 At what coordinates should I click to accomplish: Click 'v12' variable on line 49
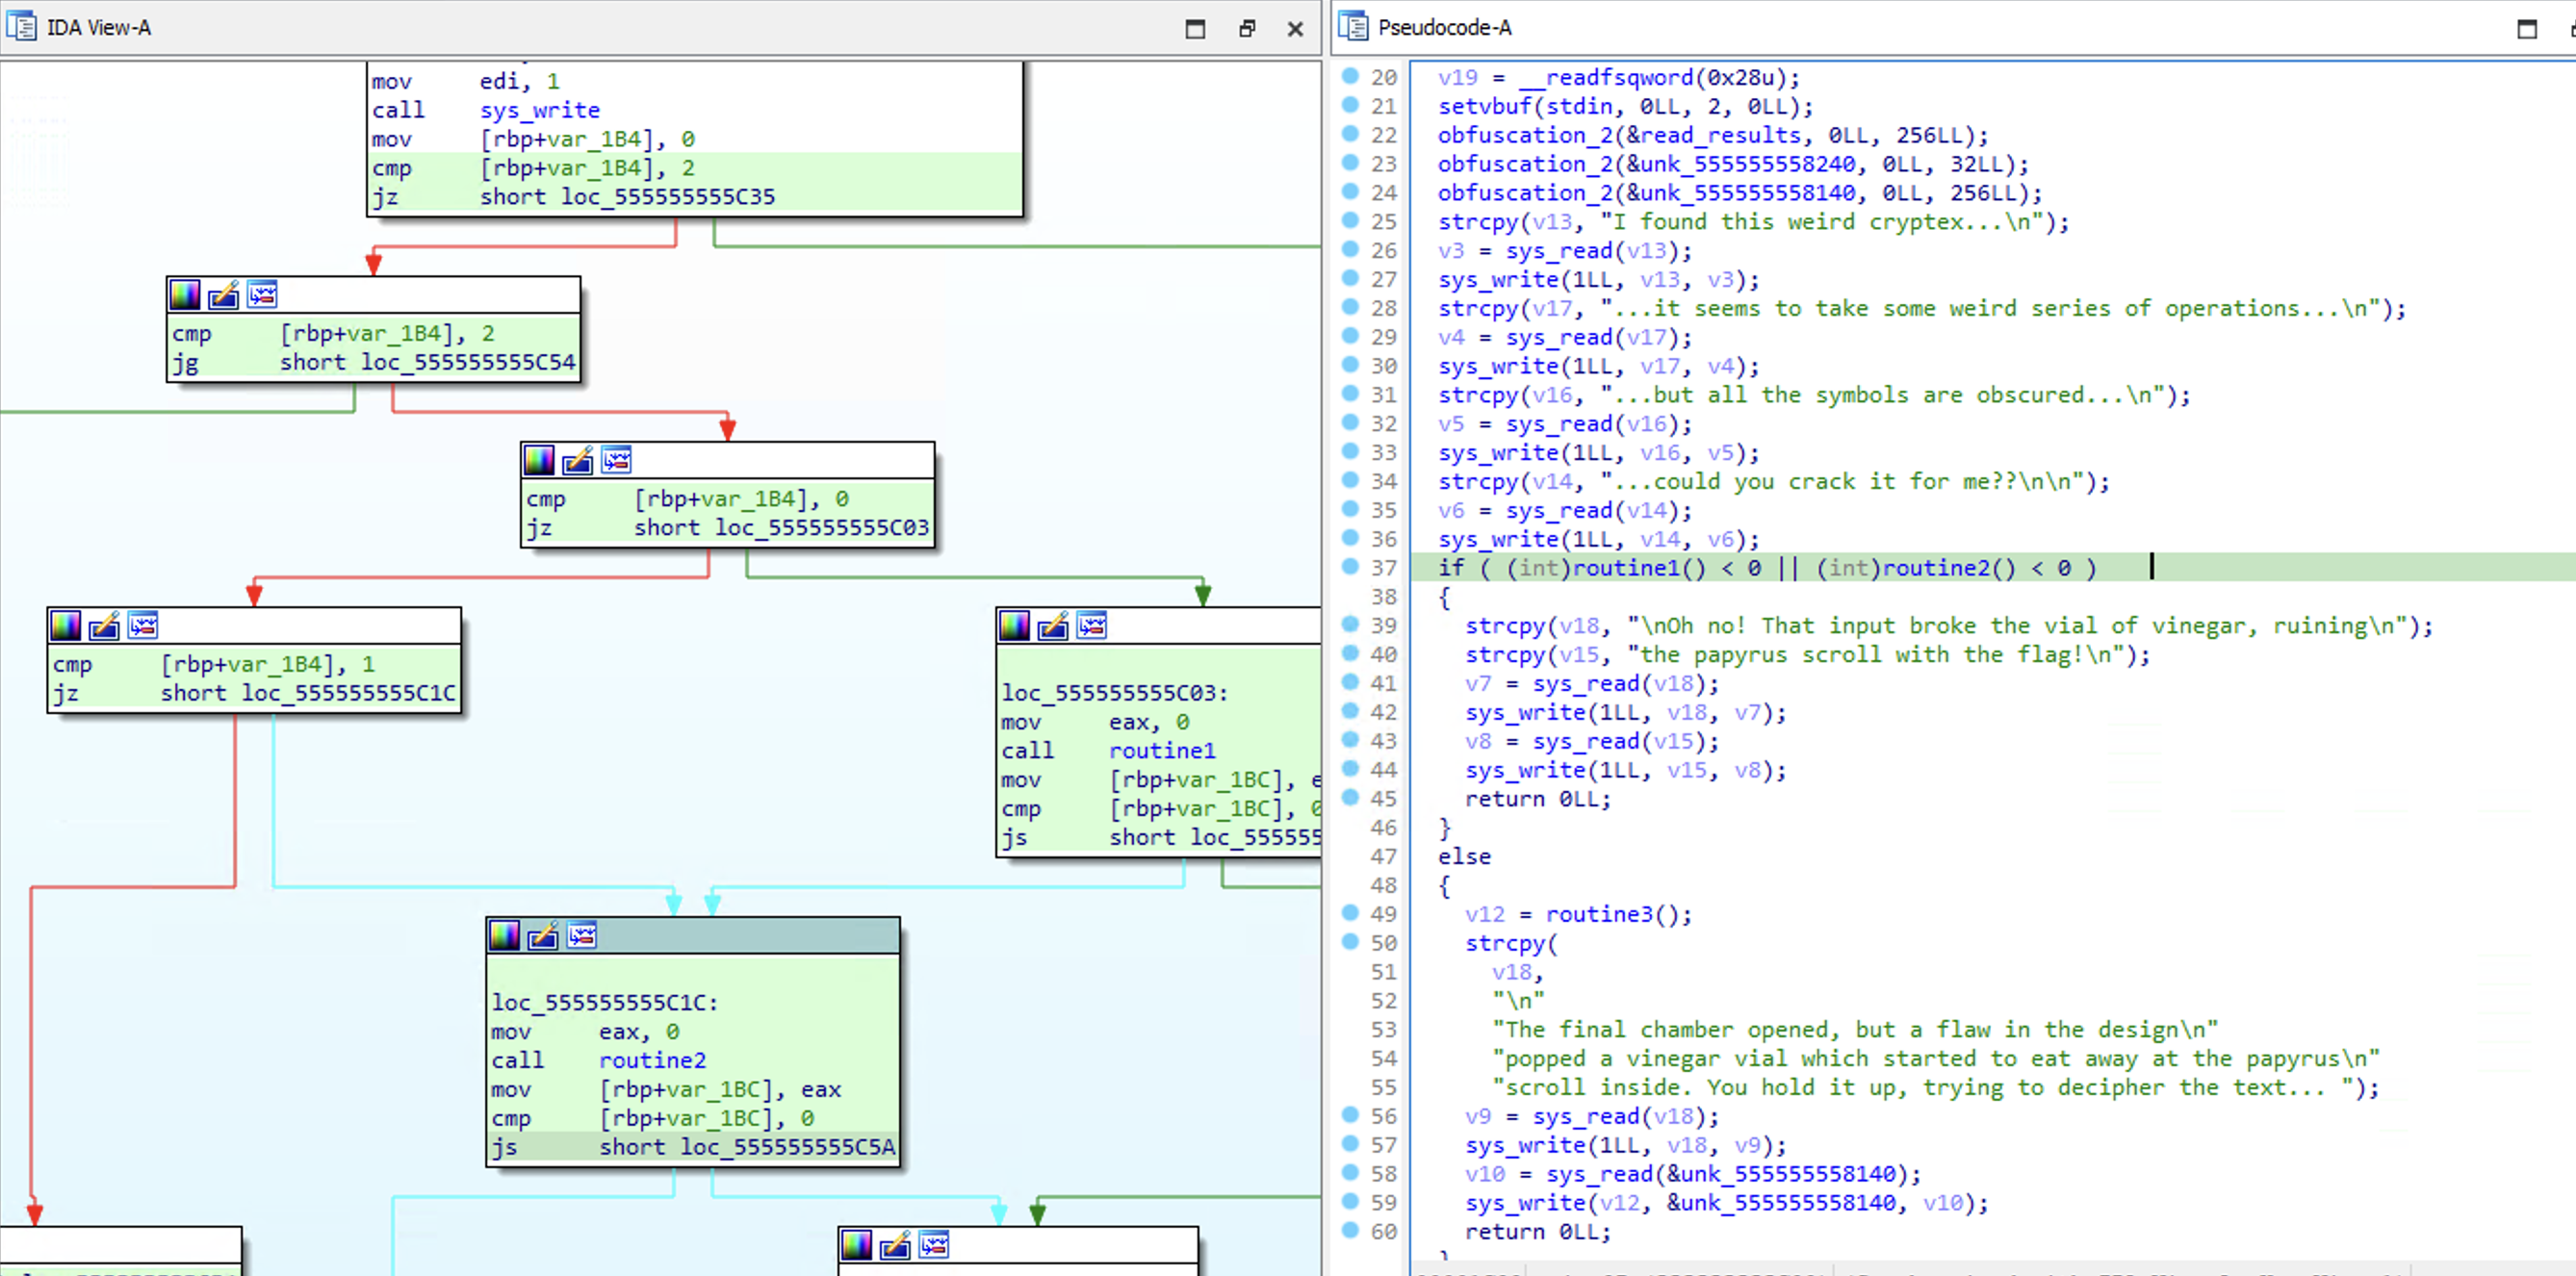(x=1484, y=914)
